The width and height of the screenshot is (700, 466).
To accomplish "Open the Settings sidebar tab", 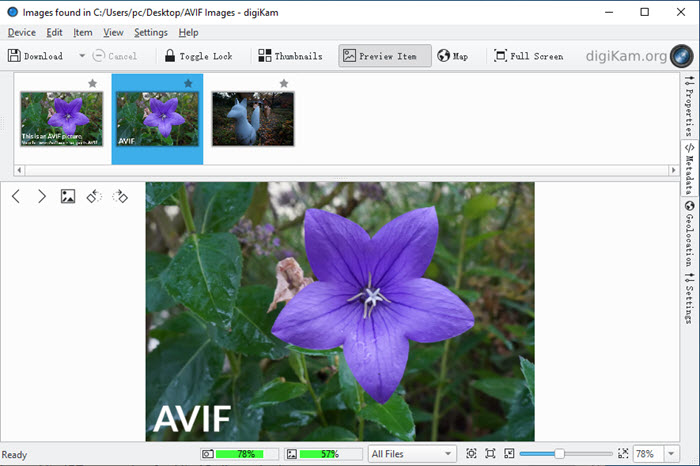I will coord(689,297).
